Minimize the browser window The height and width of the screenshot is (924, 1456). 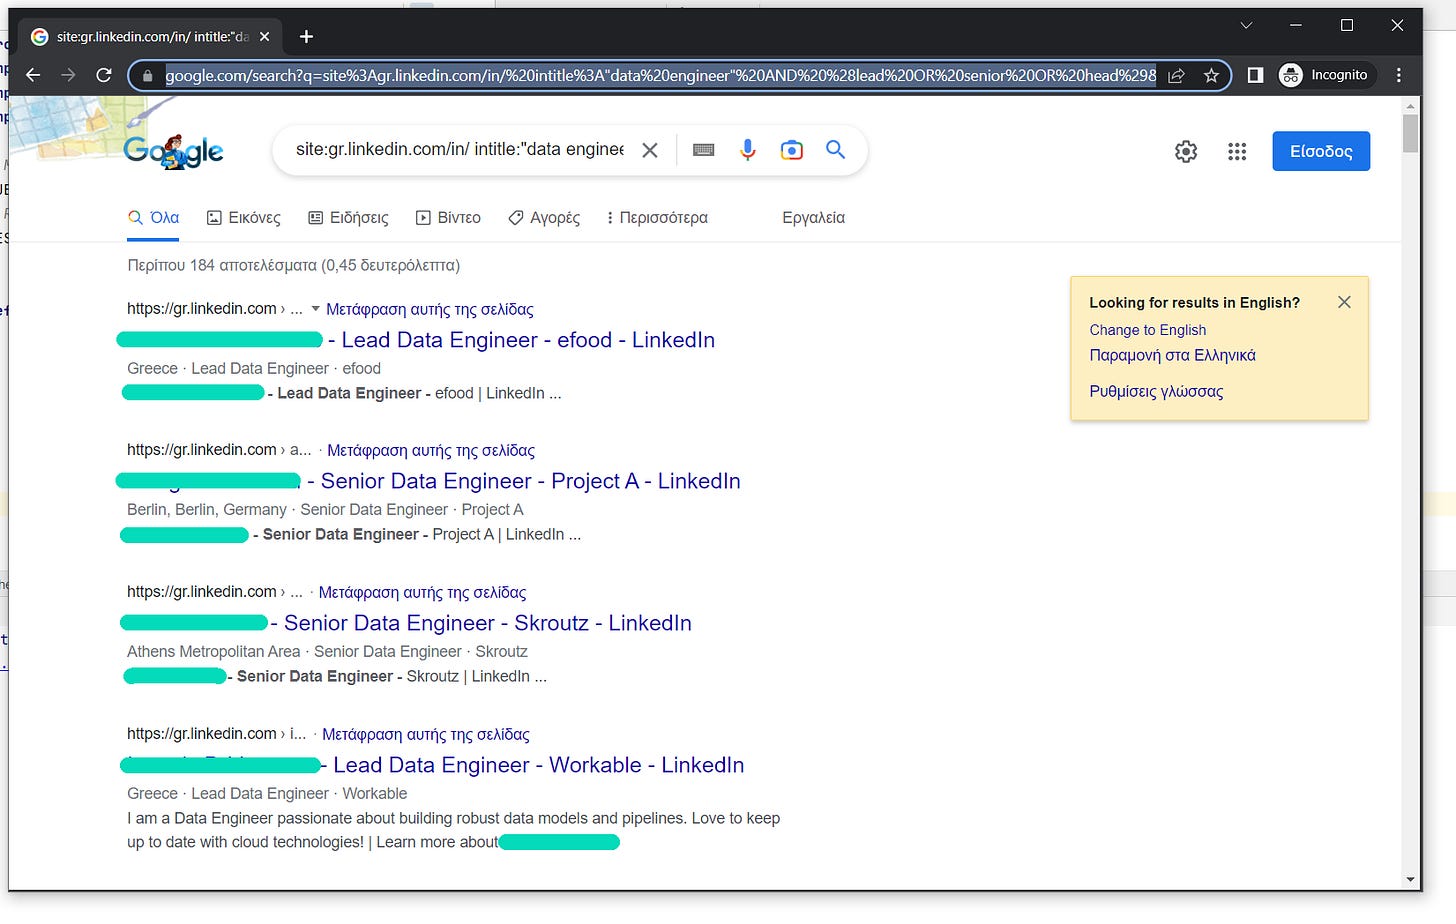coord(1296,25)
